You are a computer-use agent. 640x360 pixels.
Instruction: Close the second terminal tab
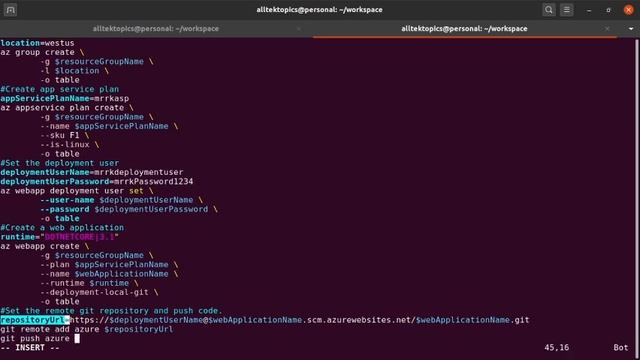tap(607, 29)
